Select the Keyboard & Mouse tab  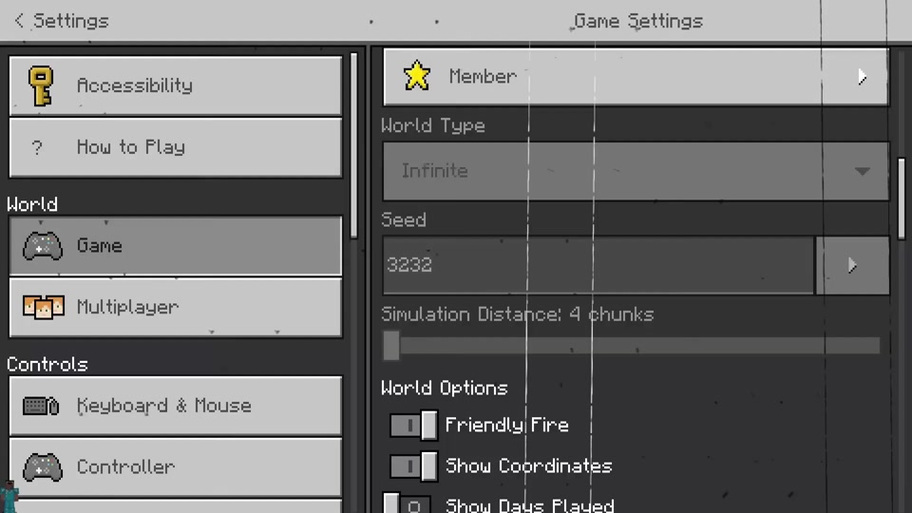tap(176, 406)
